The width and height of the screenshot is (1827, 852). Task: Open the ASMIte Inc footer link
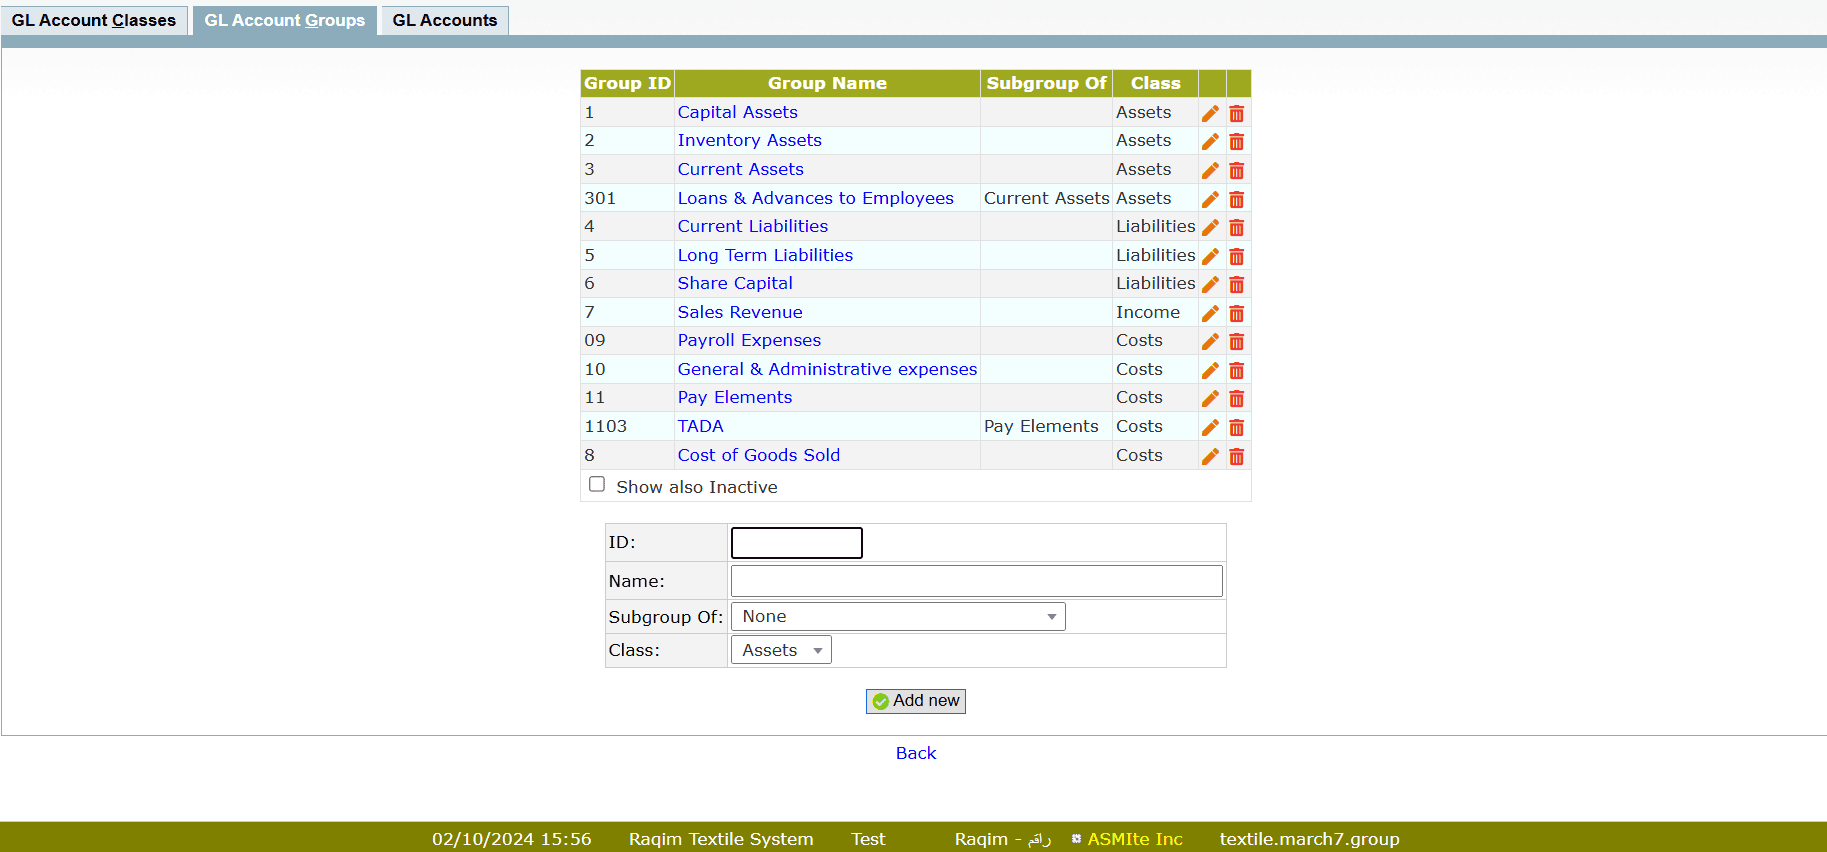click(1134, 839)
